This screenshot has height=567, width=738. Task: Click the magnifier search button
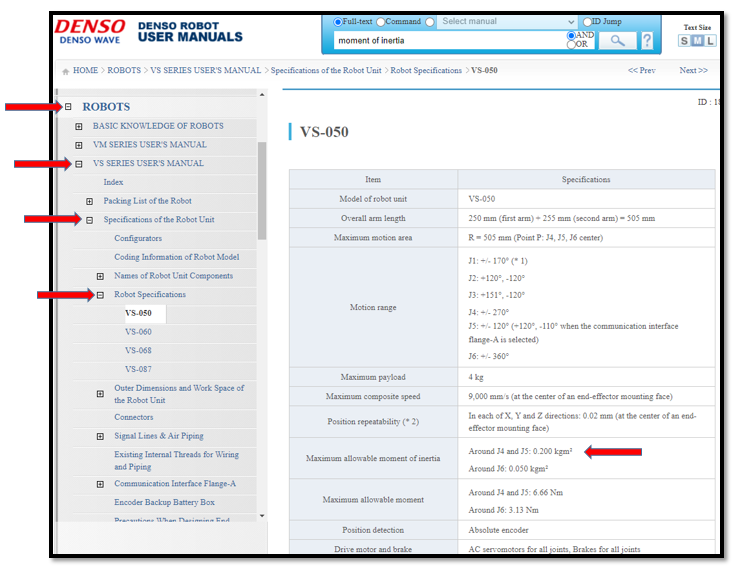pos(618,40)
